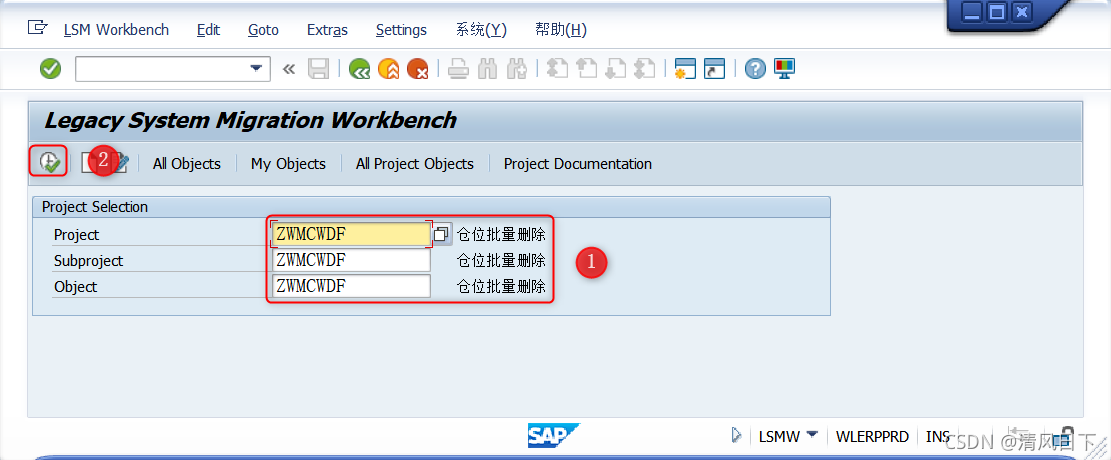Click the 仓位批量删除 text beside the Object field
The image size is (1111, 460).
(x=501, y=286)
